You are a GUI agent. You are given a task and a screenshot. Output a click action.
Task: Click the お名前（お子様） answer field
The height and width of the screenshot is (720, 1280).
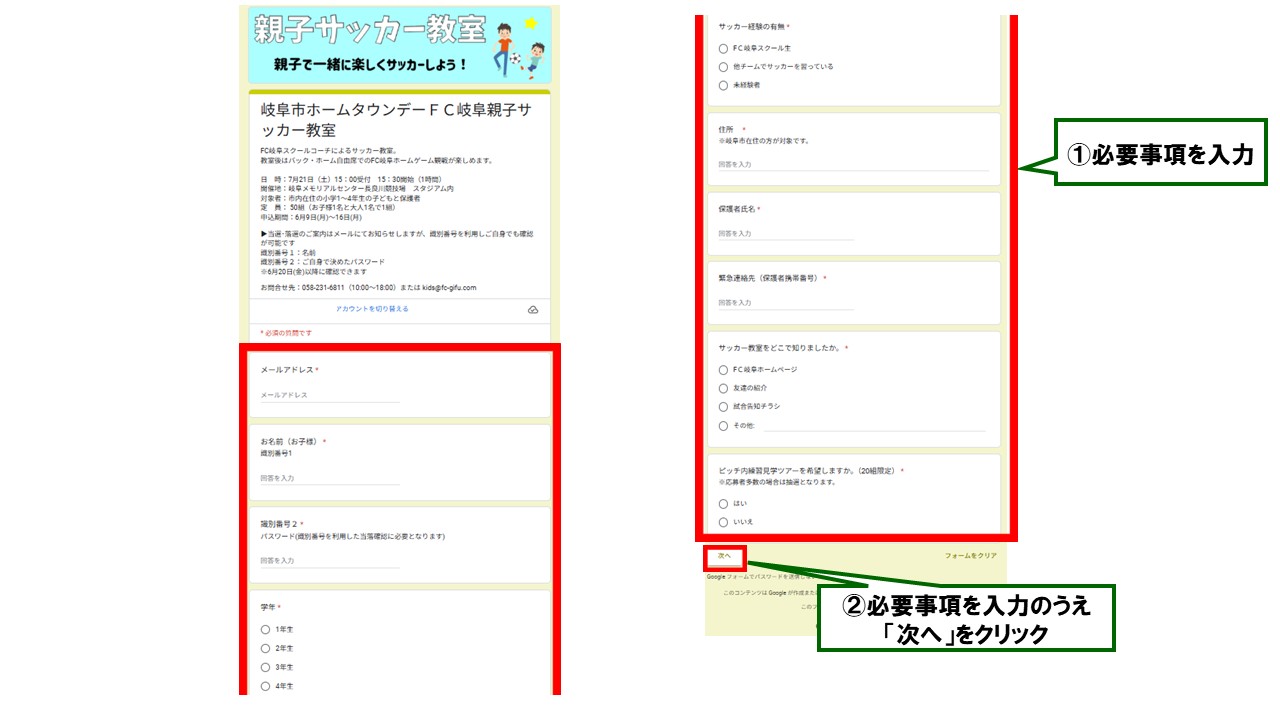(329, 478)
